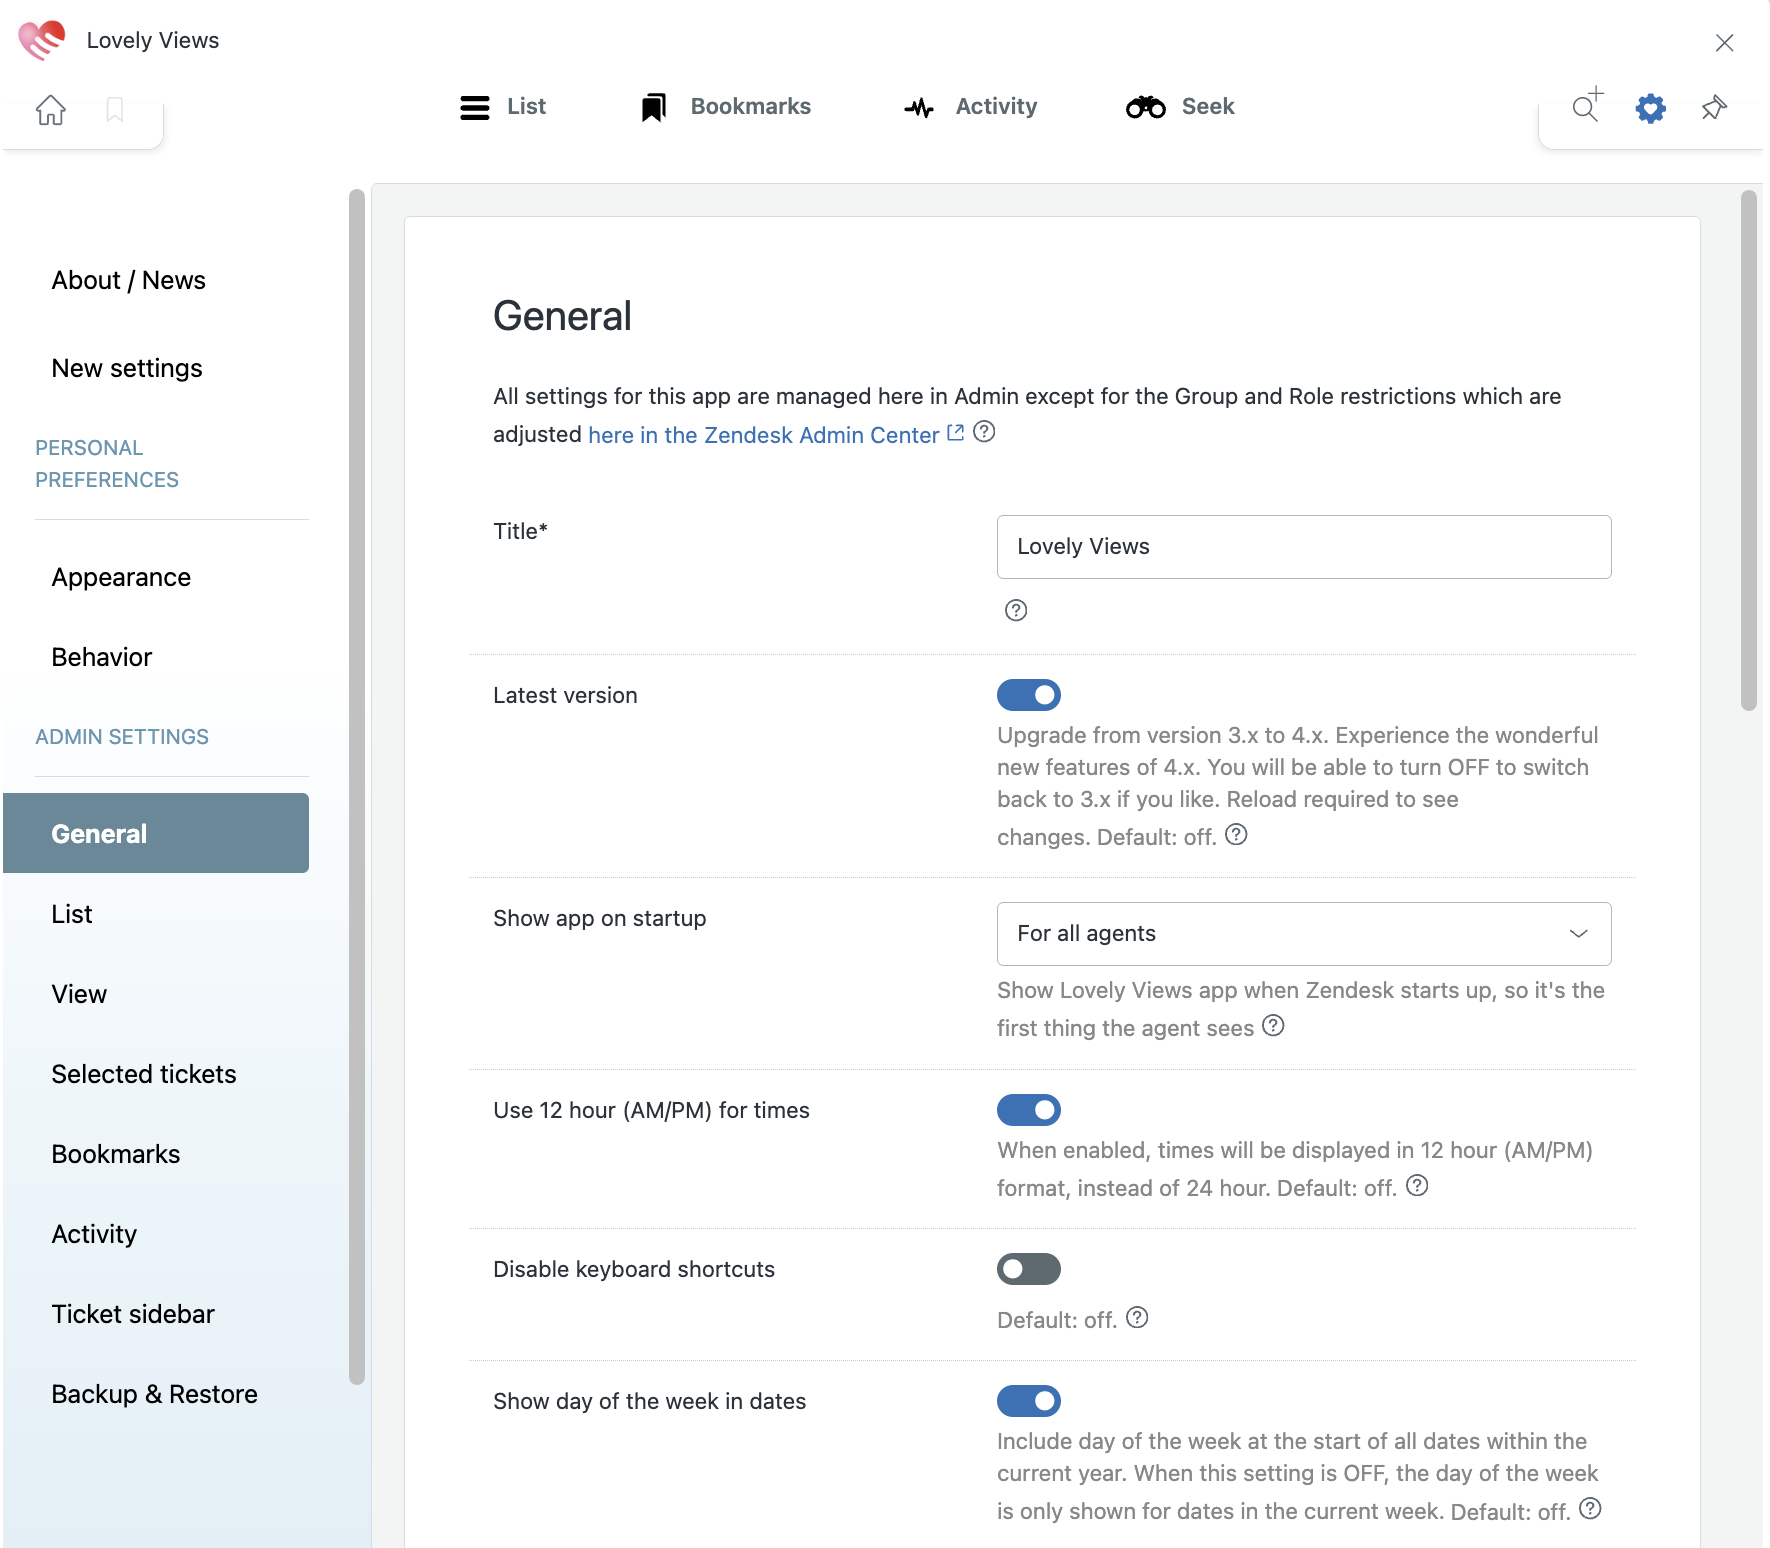Click the ADMIN SETTINGS section heading
The image size is (1770, 1548).
(122, 737)
